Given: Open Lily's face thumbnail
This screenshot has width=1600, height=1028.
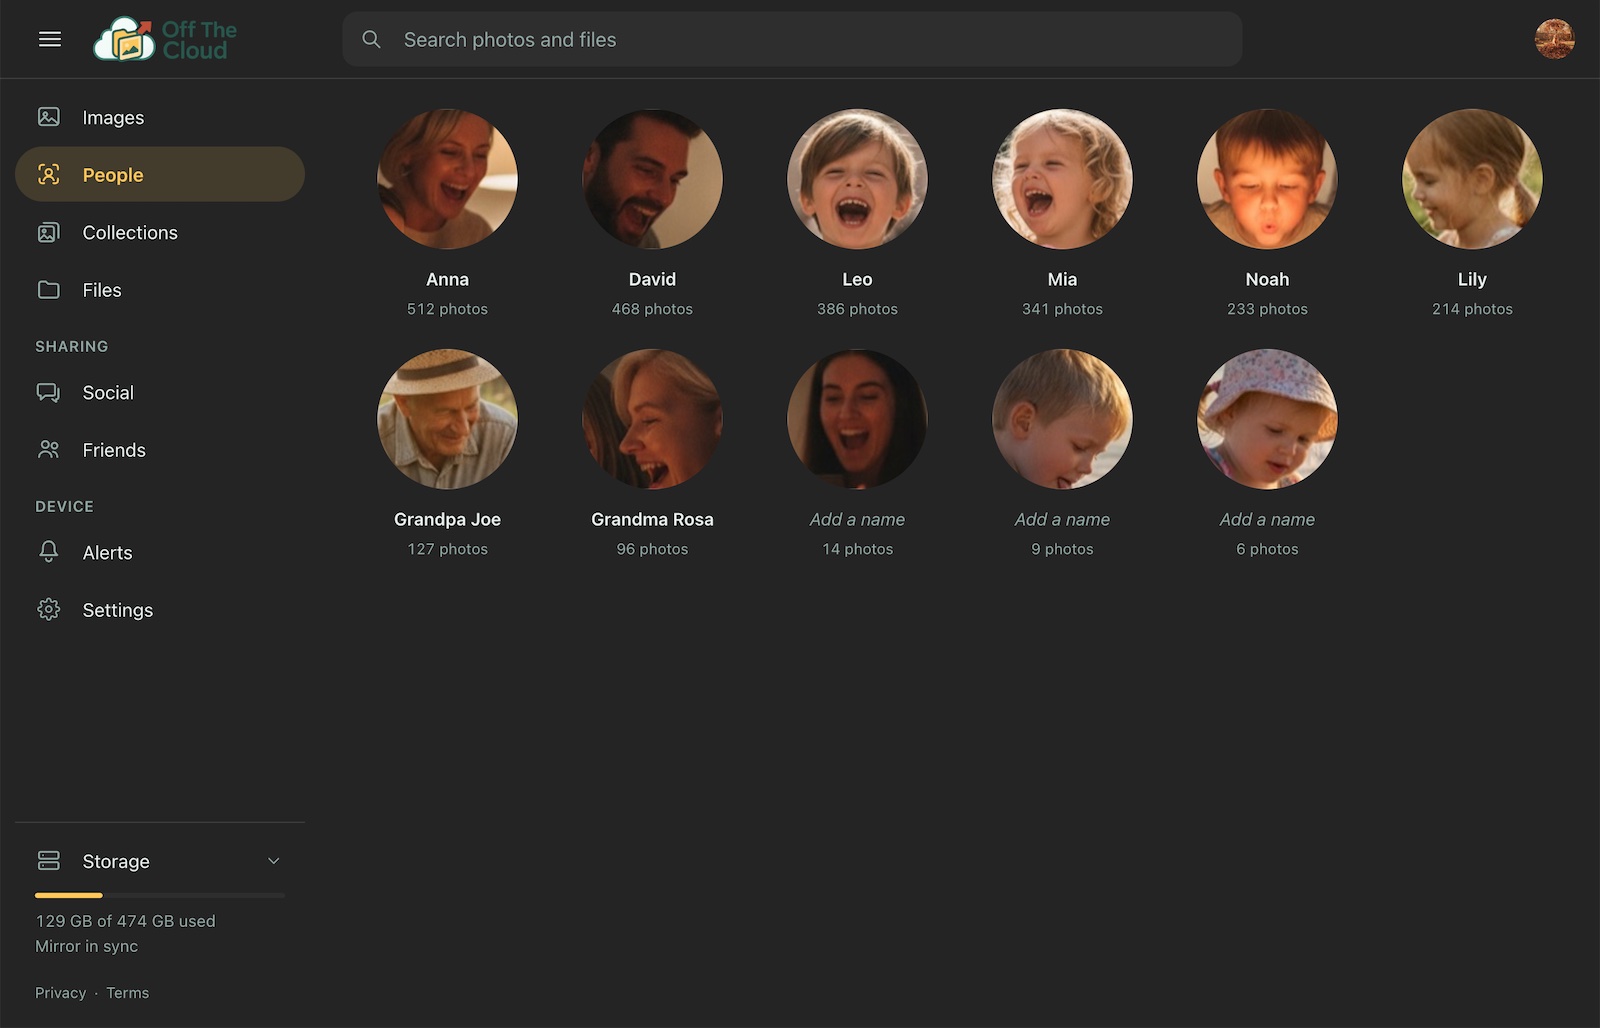Looking at the screenshot, I should [1472, 179].
